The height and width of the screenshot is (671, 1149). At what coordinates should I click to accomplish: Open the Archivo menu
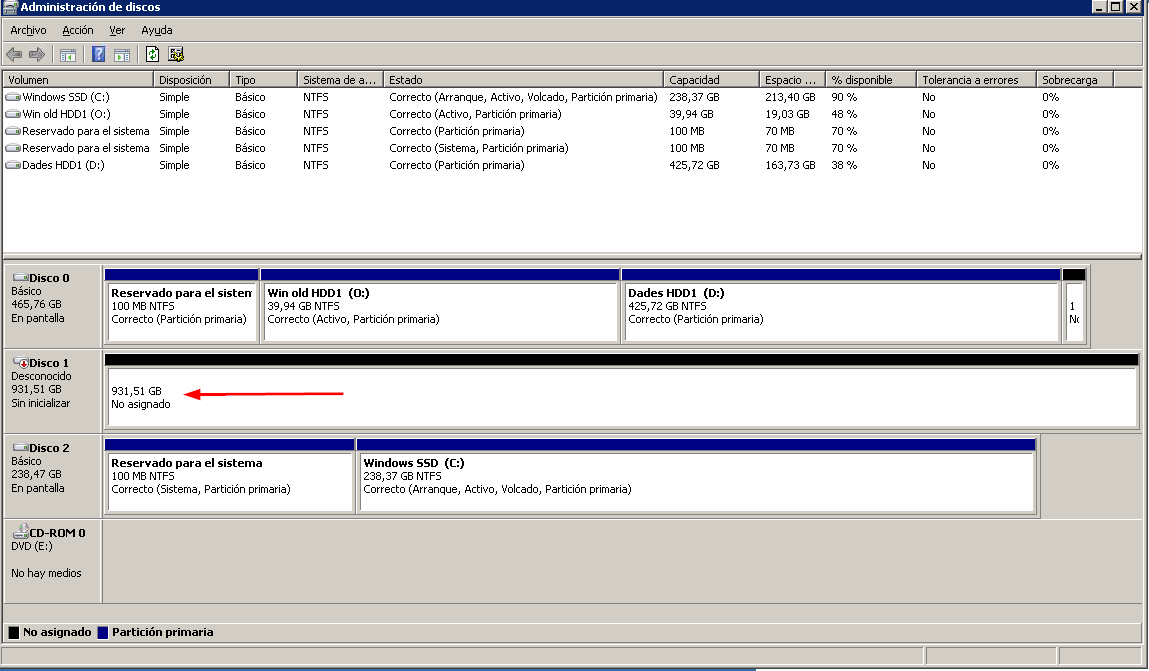pyautogui.click(x=29, y=30)
